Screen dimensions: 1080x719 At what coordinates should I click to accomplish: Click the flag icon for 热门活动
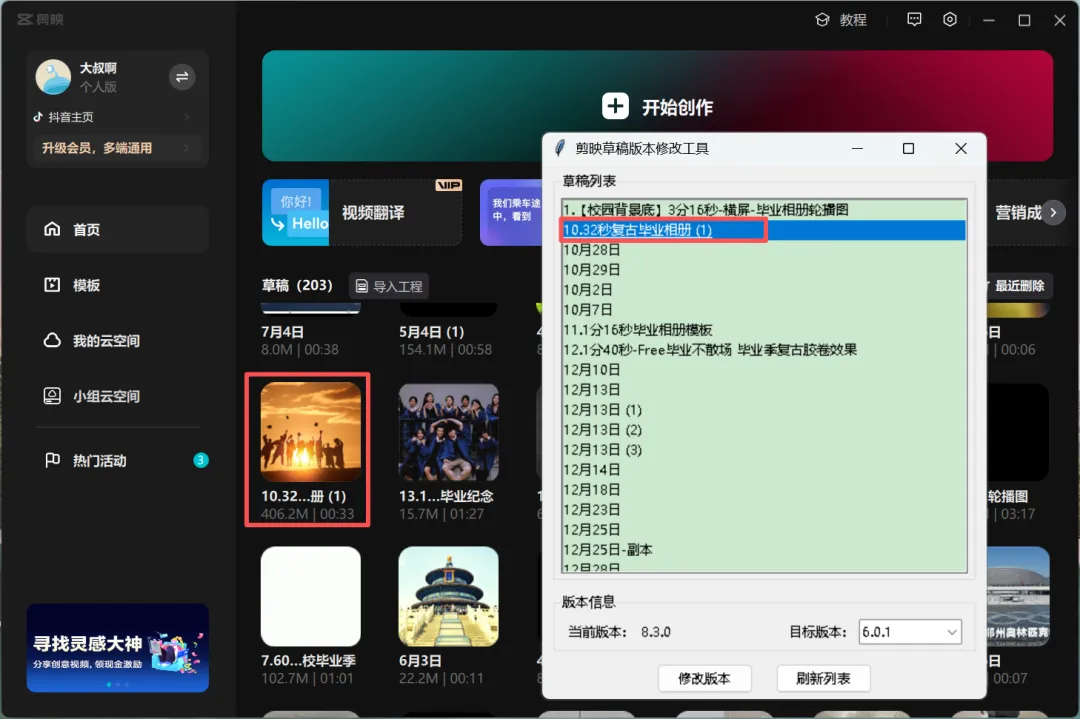pyautogui.click(x=52, y=460)
